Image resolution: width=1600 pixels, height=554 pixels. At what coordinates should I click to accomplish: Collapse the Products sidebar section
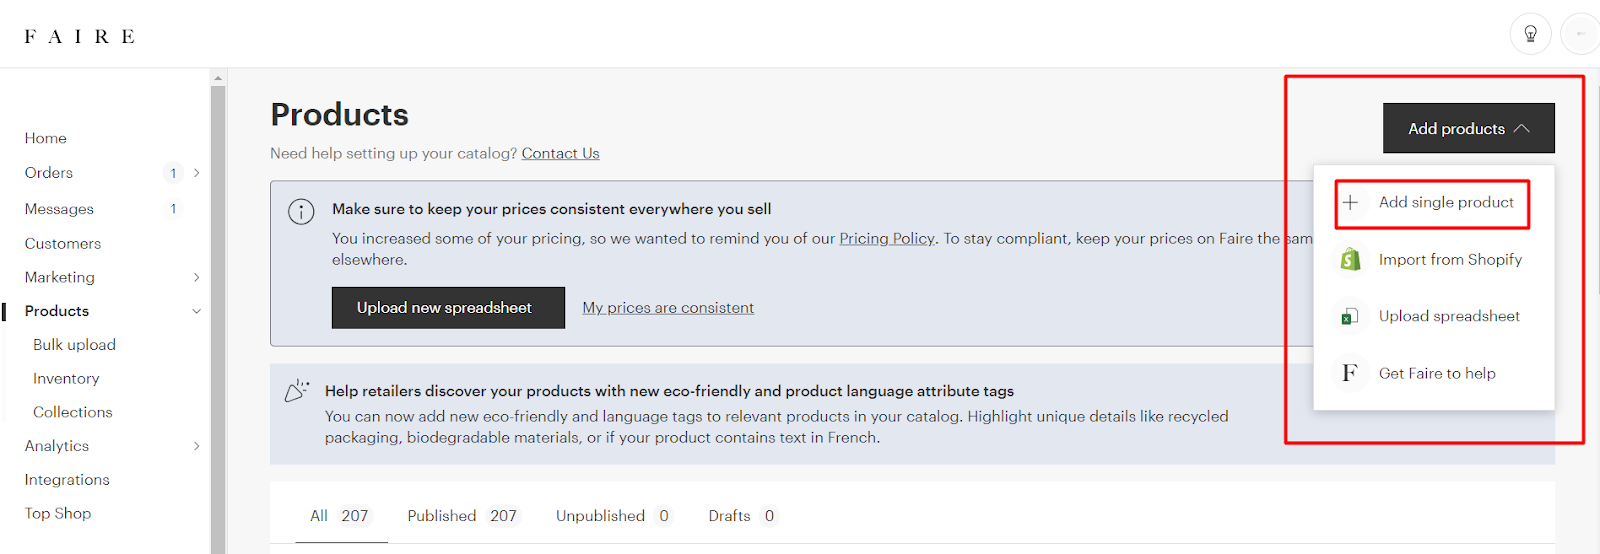pyautogui.click(x=197, y=311)
